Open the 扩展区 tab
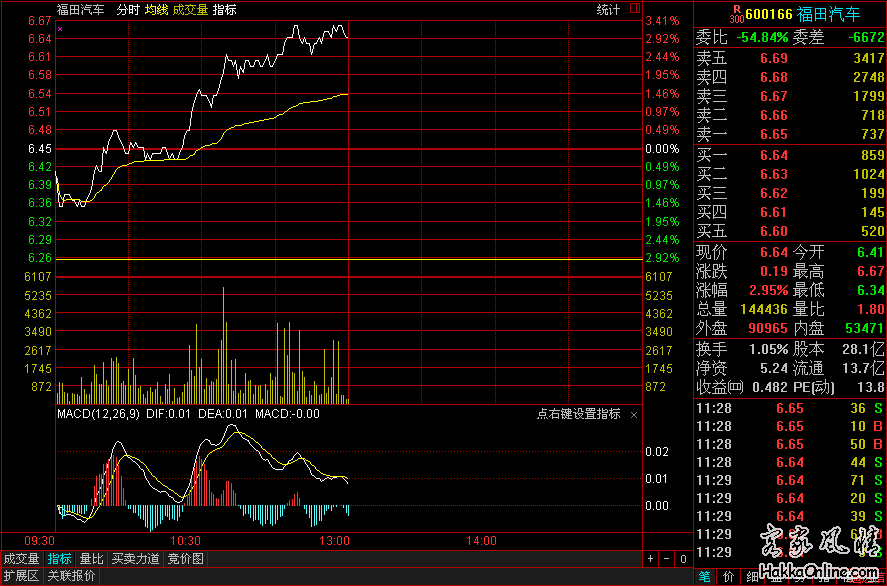The image size is (887, 586). pos(21,576)
